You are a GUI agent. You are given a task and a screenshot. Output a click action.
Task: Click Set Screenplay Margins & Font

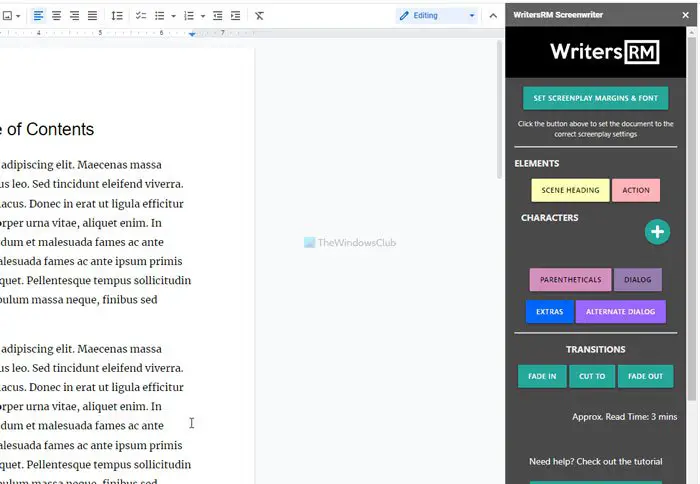(596, 98)
